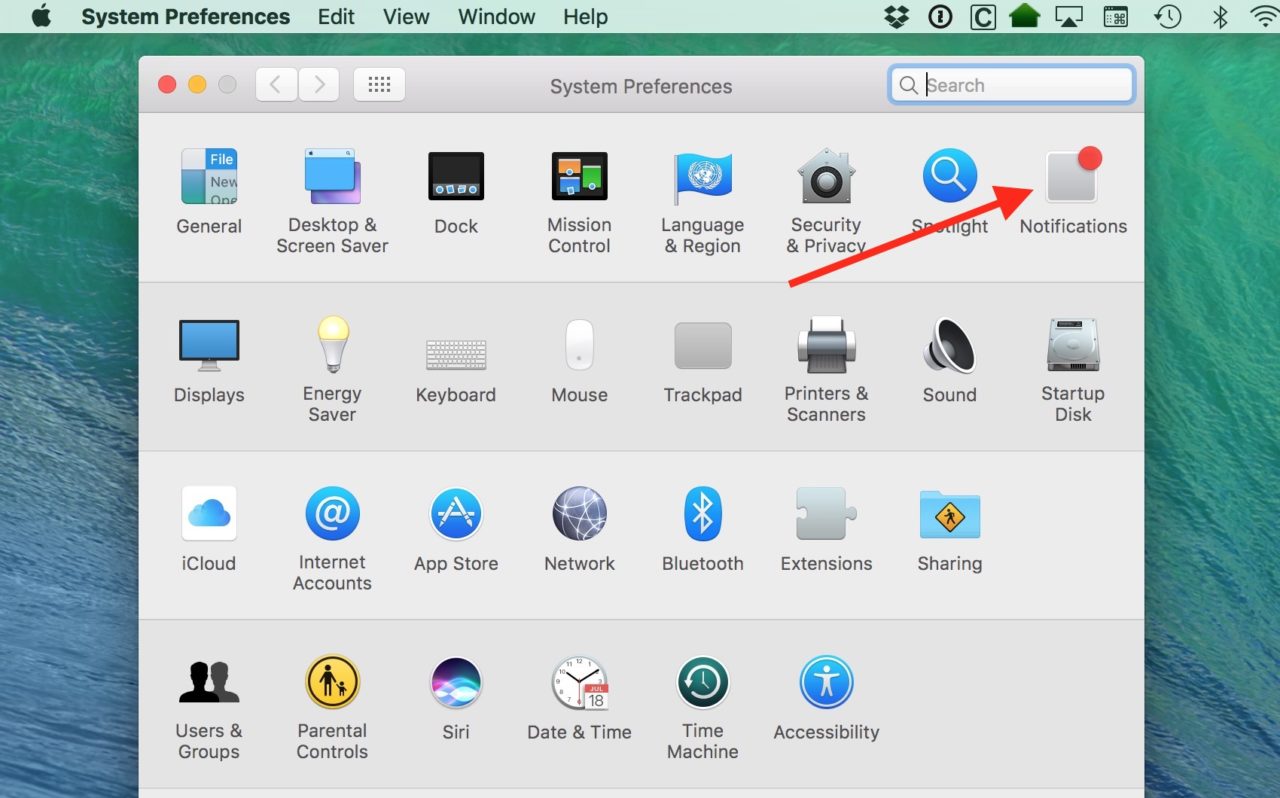Open Startup Disk preferences
The width and height of the screenshot is (1280, 798).
coord(1073,370)
